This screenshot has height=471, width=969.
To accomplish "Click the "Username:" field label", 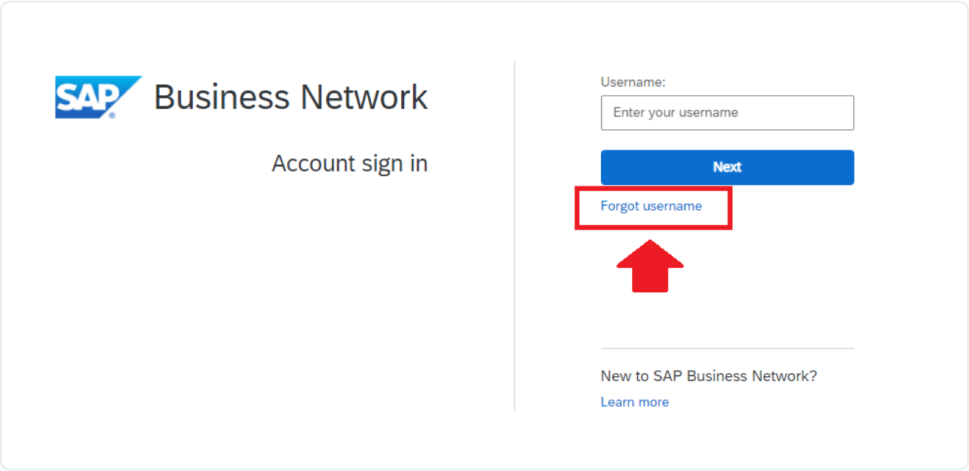I will (x=633, y=82).
